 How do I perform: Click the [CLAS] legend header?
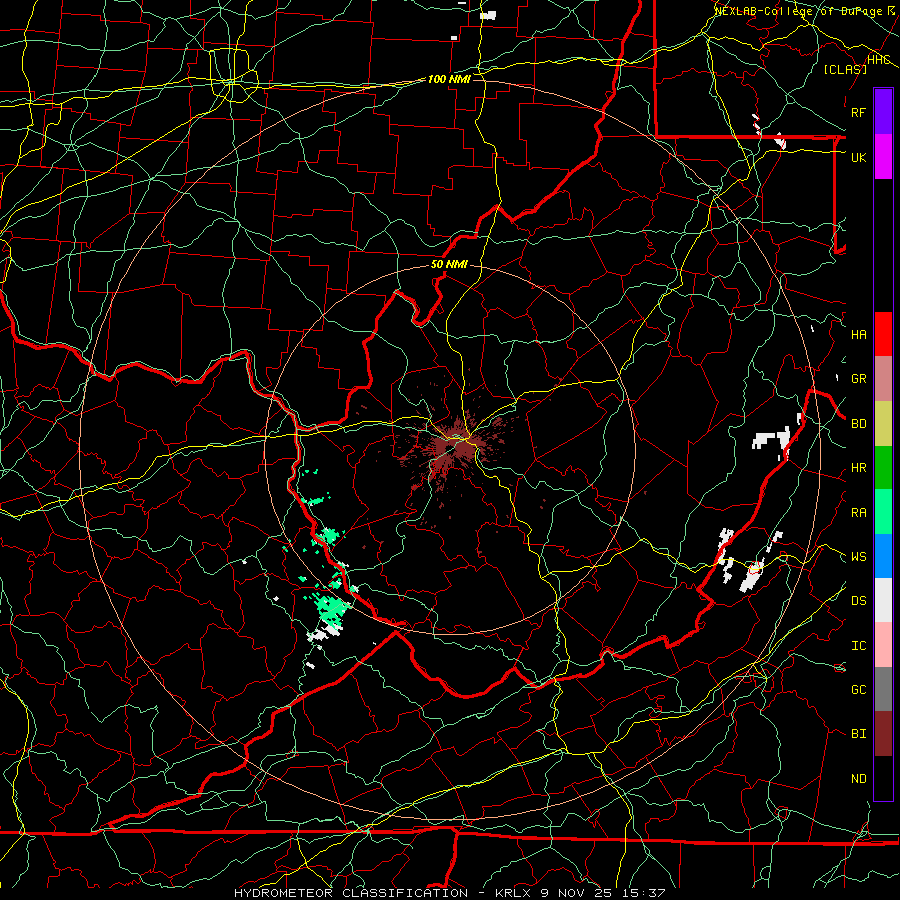845,69
